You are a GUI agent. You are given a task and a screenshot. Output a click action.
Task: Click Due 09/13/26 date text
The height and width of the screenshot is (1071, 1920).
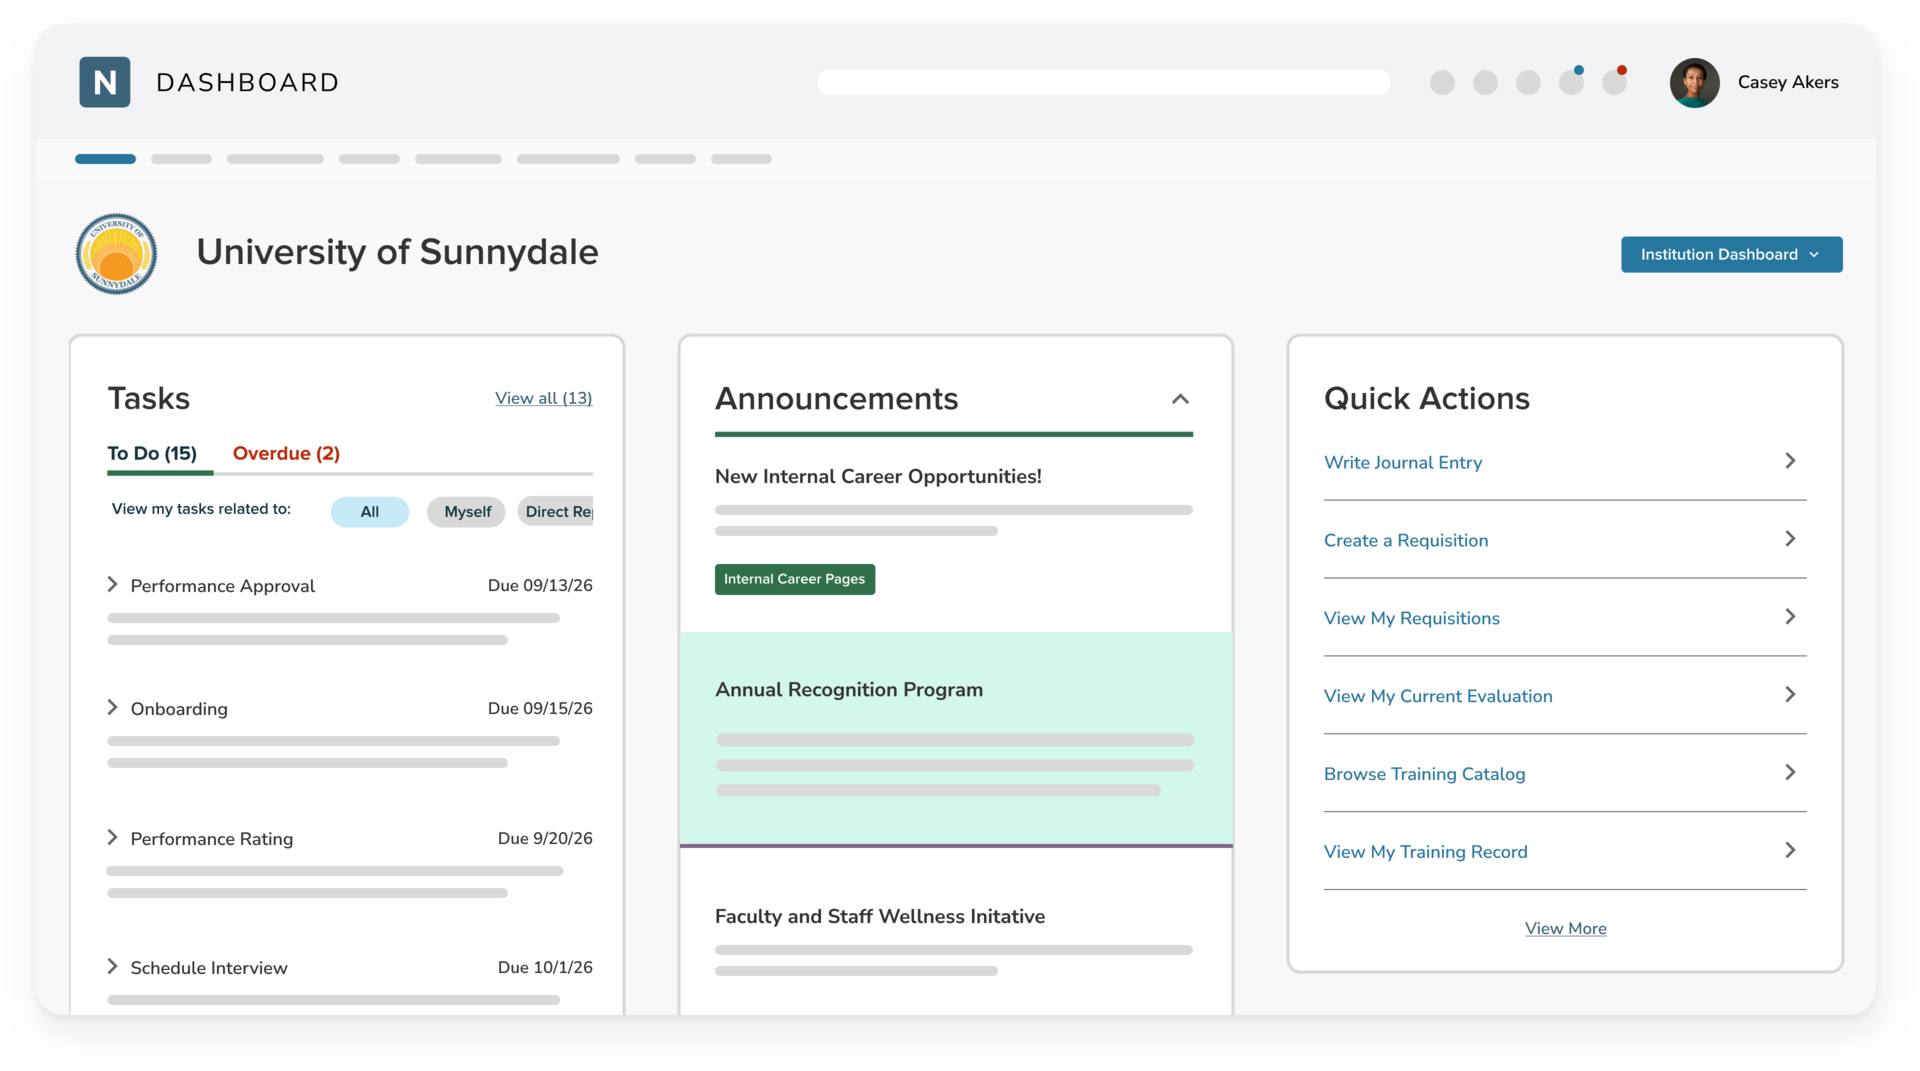(540, 585)
